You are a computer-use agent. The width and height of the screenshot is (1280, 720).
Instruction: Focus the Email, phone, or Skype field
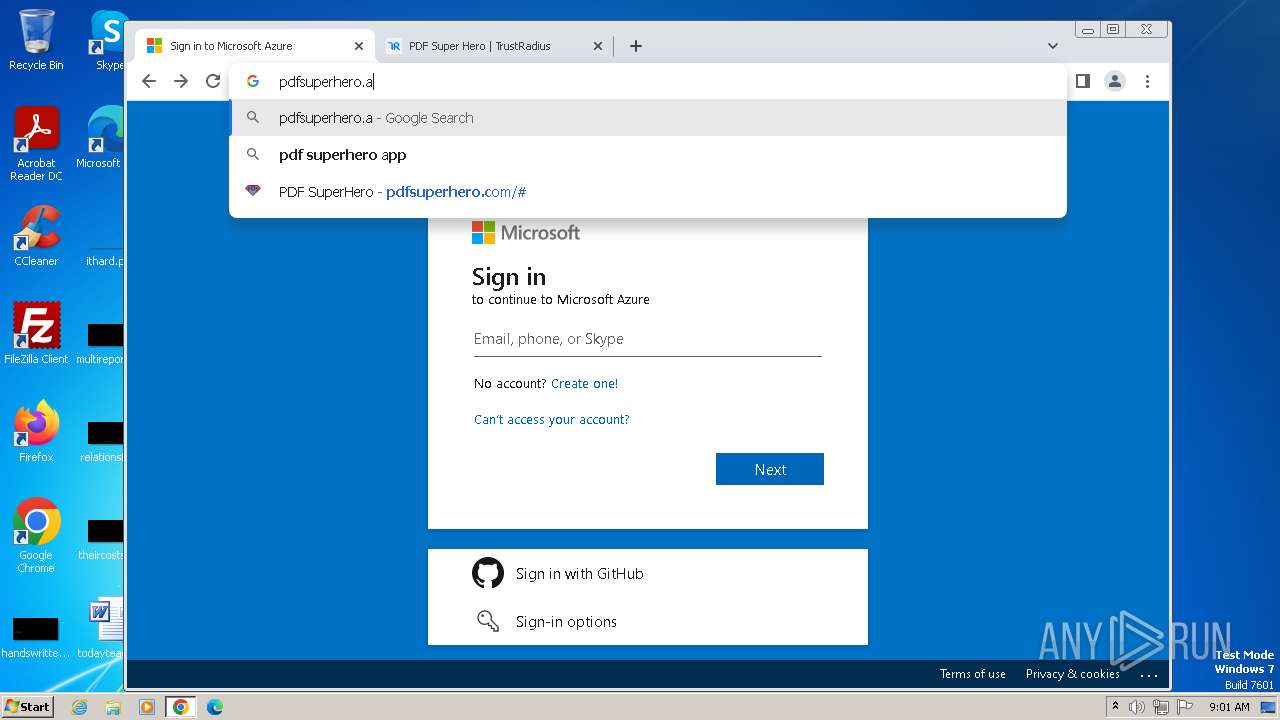648,339
